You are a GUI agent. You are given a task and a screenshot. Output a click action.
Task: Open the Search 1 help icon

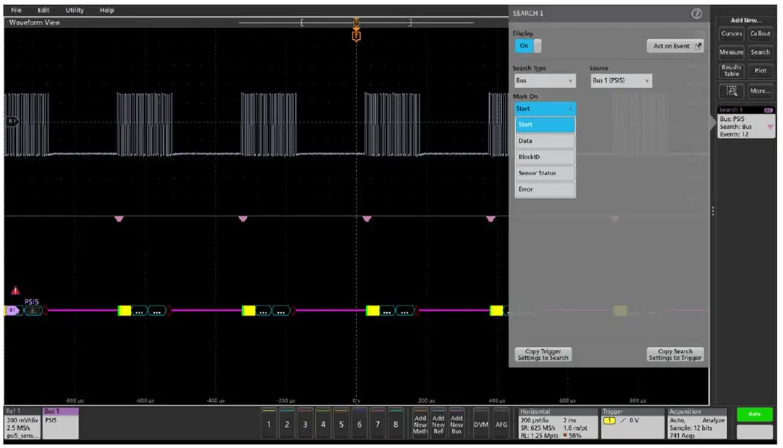coord(696,13)
